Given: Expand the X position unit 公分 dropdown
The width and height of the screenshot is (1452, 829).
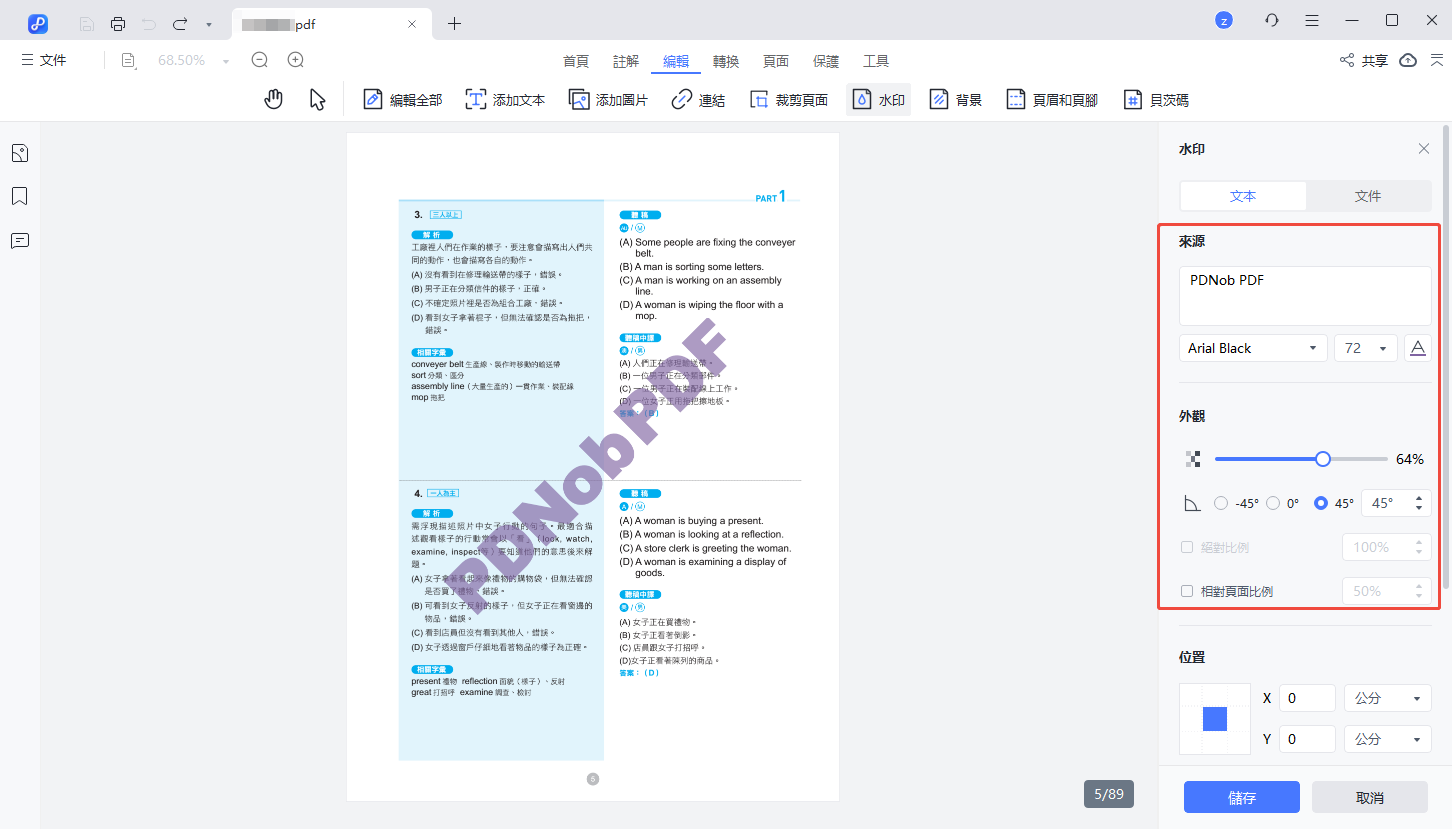Looking at the screenshot, I should pyautogui.click(x=1386, y=698).
